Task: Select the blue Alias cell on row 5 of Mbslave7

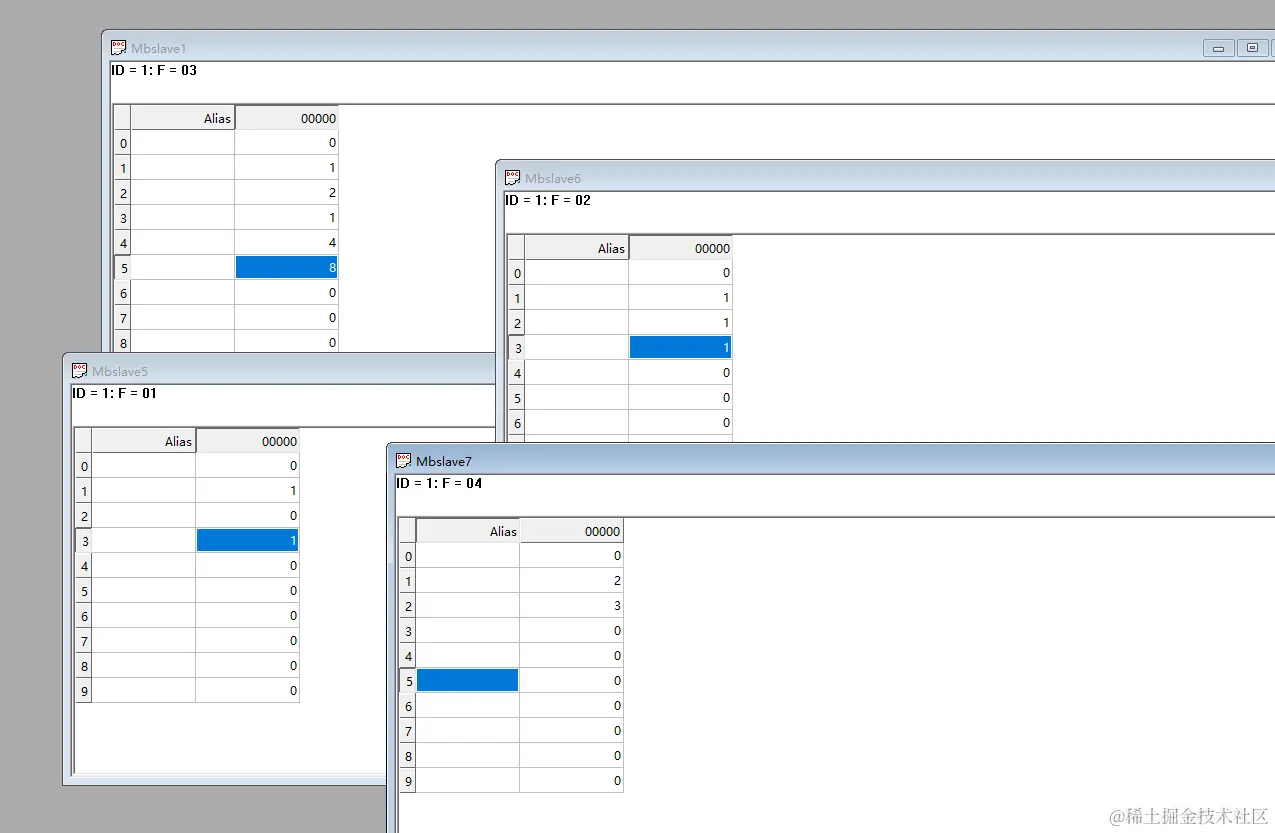Action: tap(467, 680)
